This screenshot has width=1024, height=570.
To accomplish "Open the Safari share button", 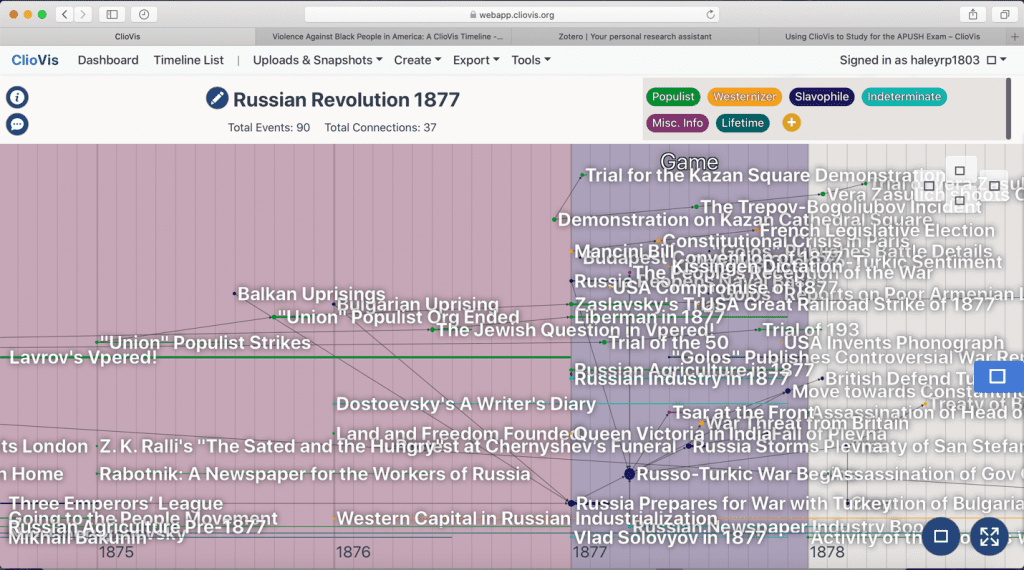I will coord(972,14).
